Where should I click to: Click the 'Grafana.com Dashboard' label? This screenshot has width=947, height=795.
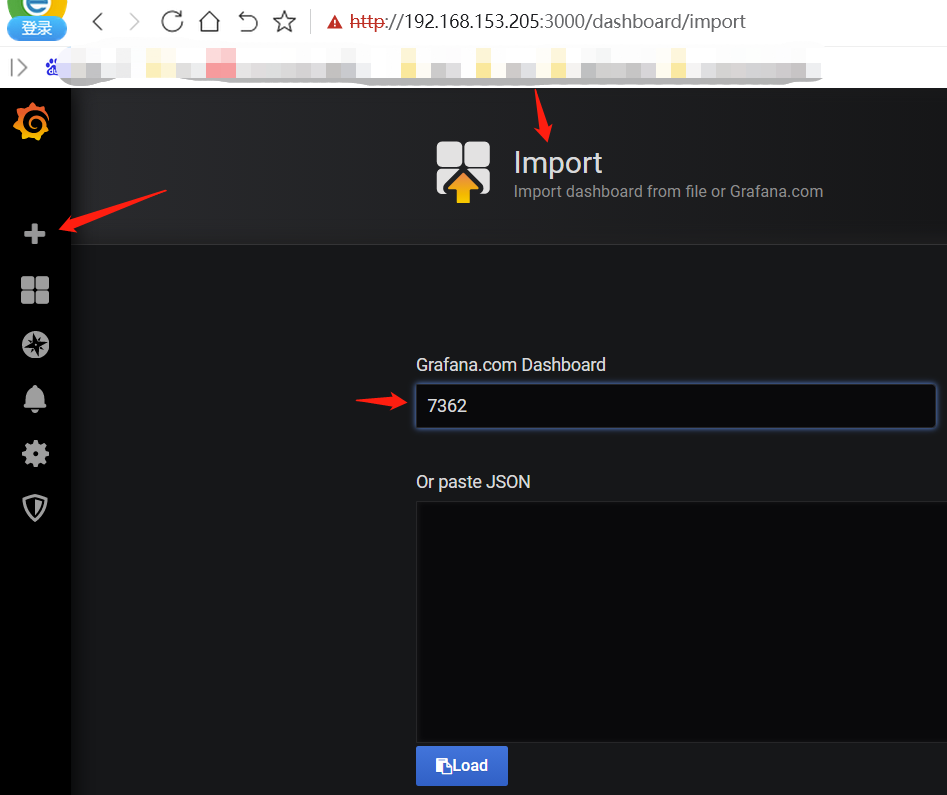tap(511, 365)
